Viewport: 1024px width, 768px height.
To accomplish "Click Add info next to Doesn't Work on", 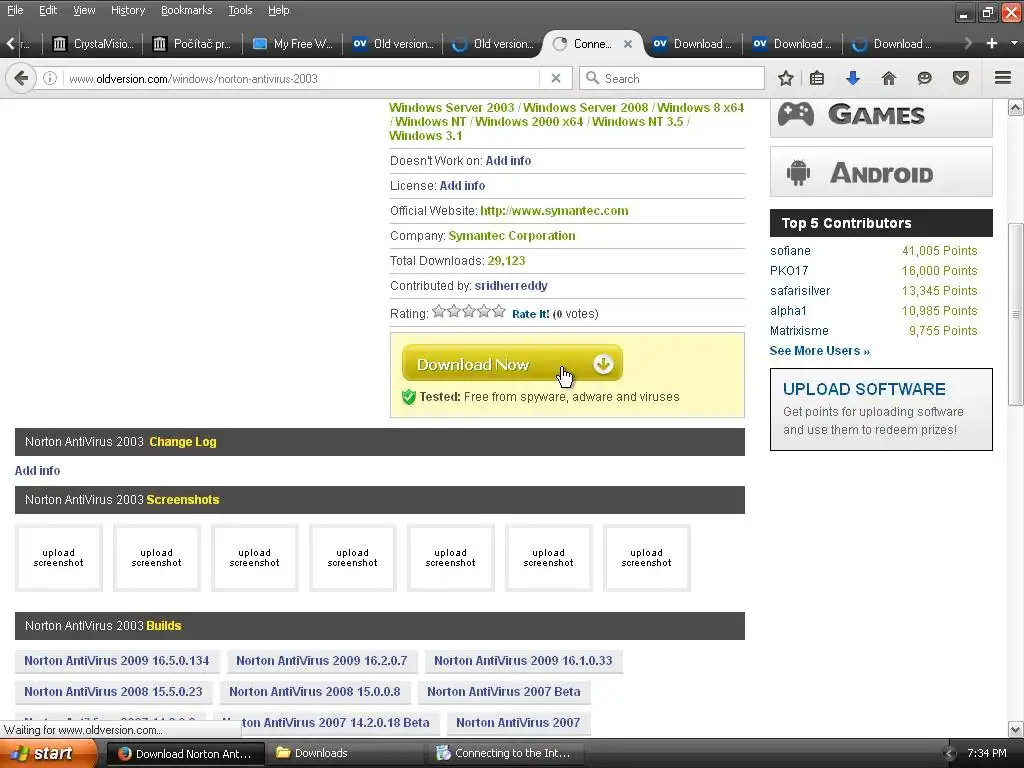I will (508, 161).
